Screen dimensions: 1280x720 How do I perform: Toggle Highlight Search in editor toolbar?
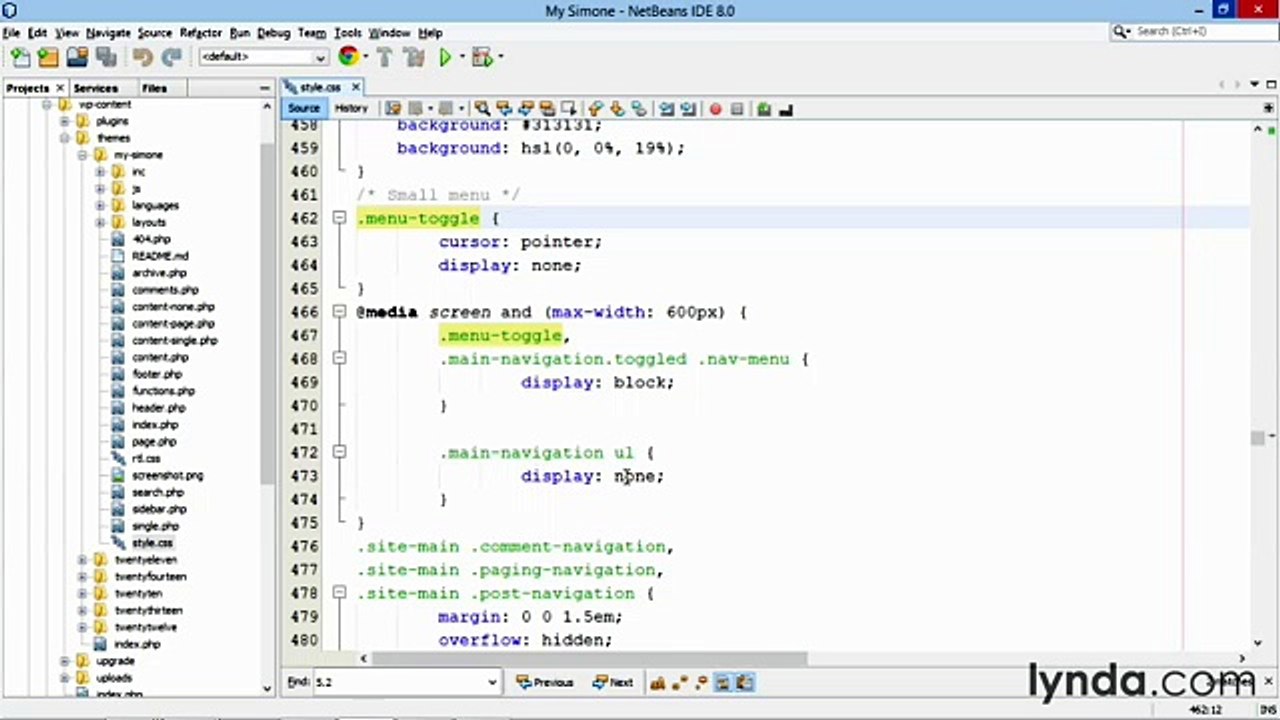[547, 109]
